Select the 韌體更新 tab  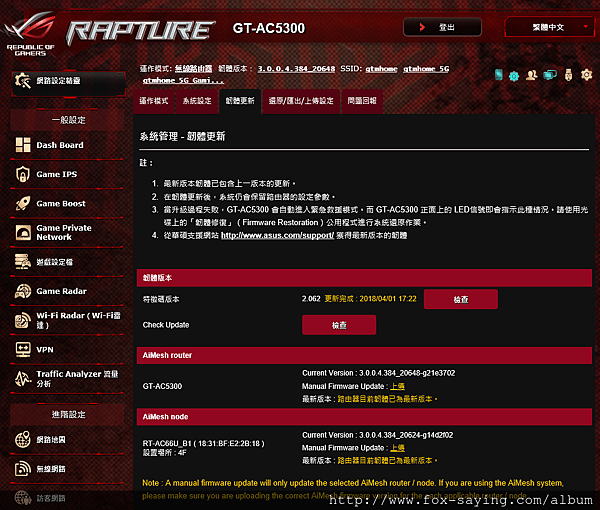click(240, 101)
